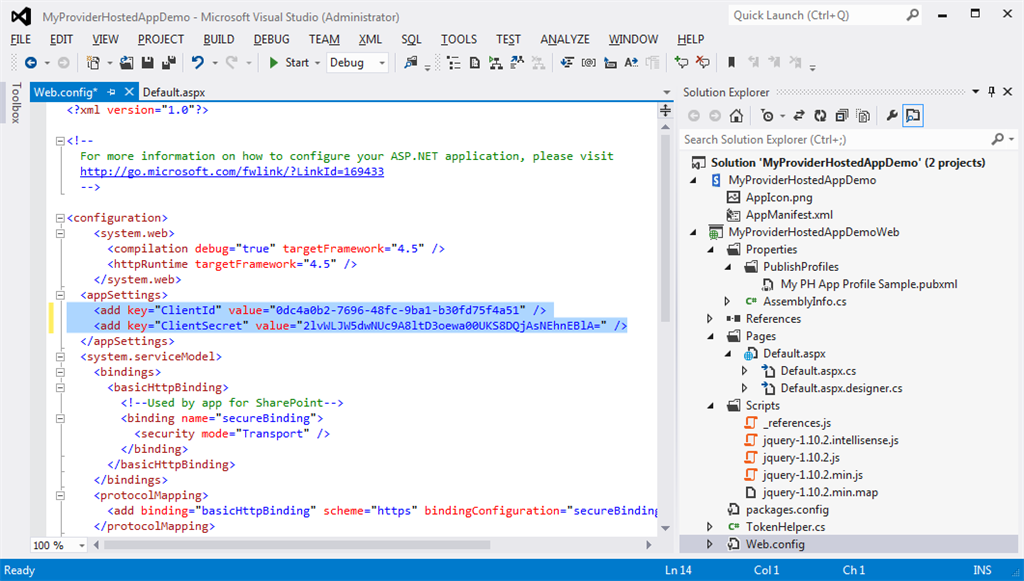Click the Navigate Backward arrow icon
The image size is (1024, 581).
pyautogui.click(x=32, y=62)
